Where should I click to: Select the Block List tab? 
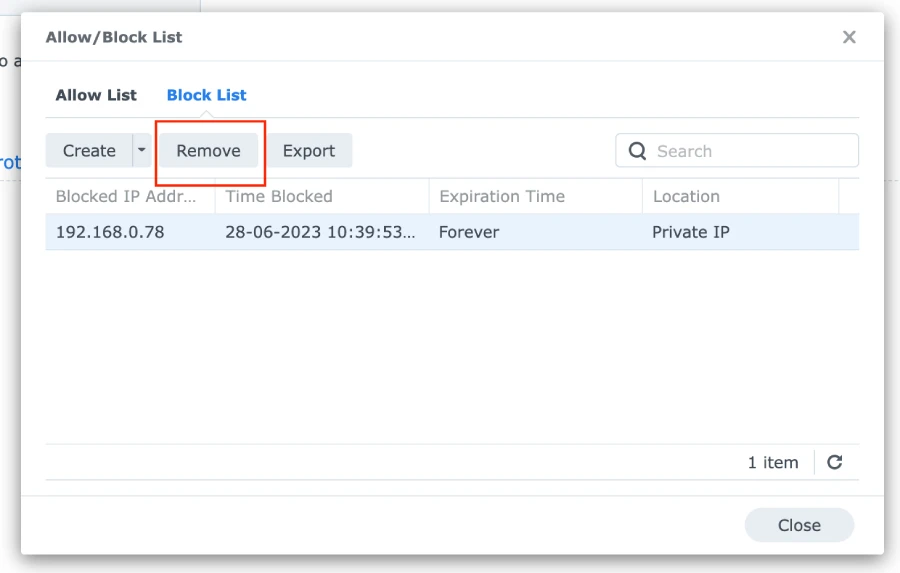pyautogui.click(x=207, y=95)
